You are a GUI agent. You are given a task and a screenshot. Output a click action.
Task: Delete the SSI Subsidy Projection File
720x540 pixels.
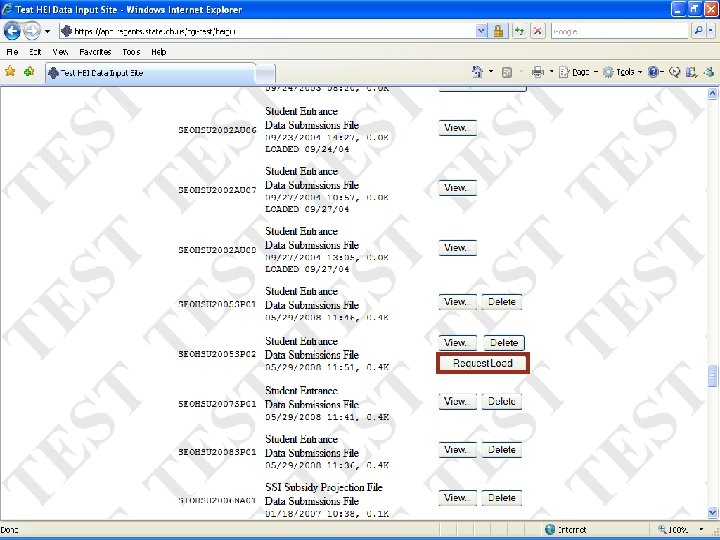tap(501, 498)
